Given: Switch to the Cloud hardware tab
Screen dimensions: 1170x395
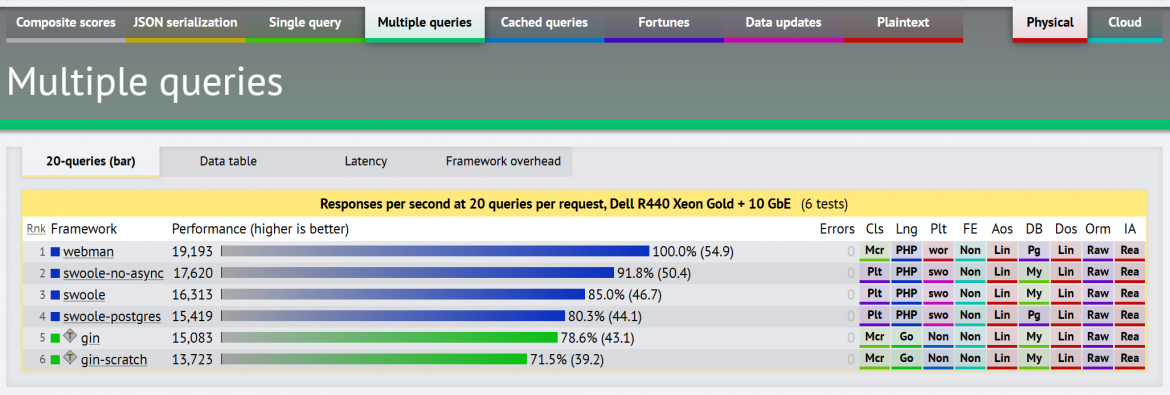Looking at the screenshot, I should tap(1124, 22).
